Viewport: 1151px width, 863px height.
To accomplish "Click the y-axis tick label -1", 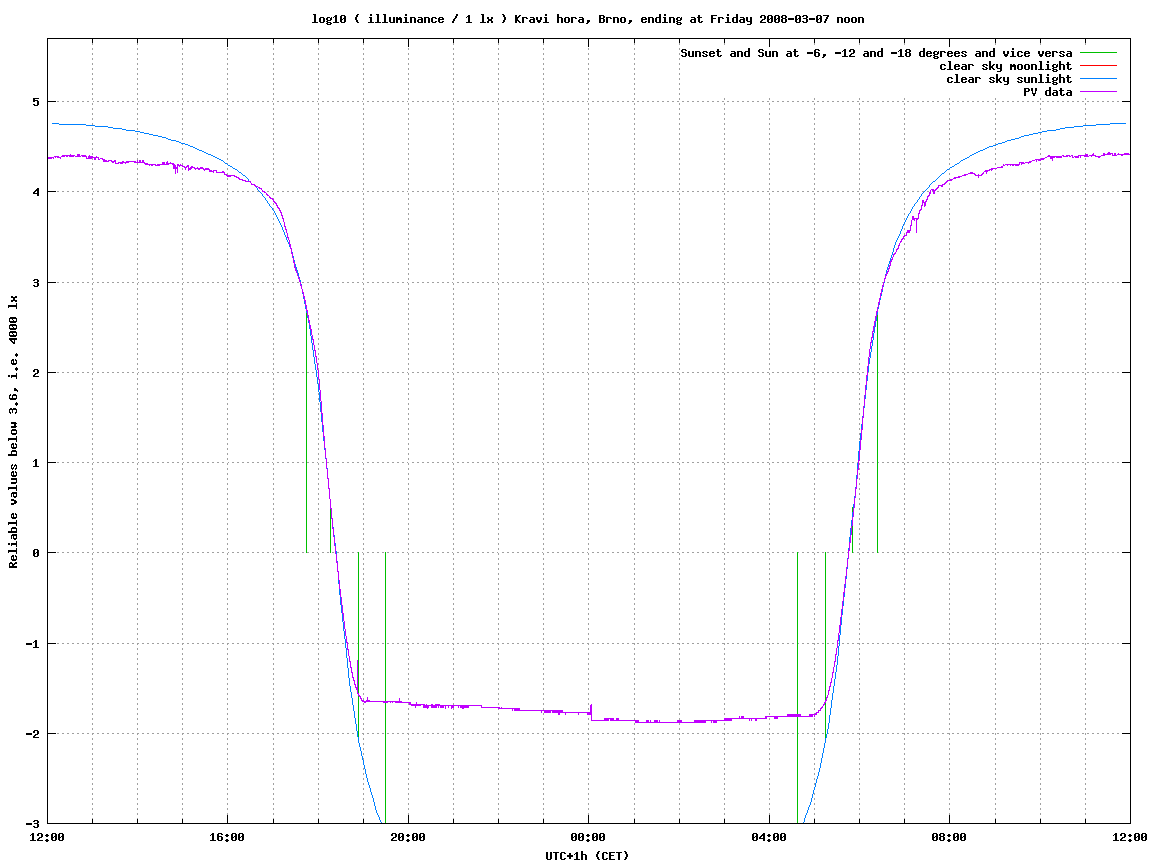I will pos(32,644).
